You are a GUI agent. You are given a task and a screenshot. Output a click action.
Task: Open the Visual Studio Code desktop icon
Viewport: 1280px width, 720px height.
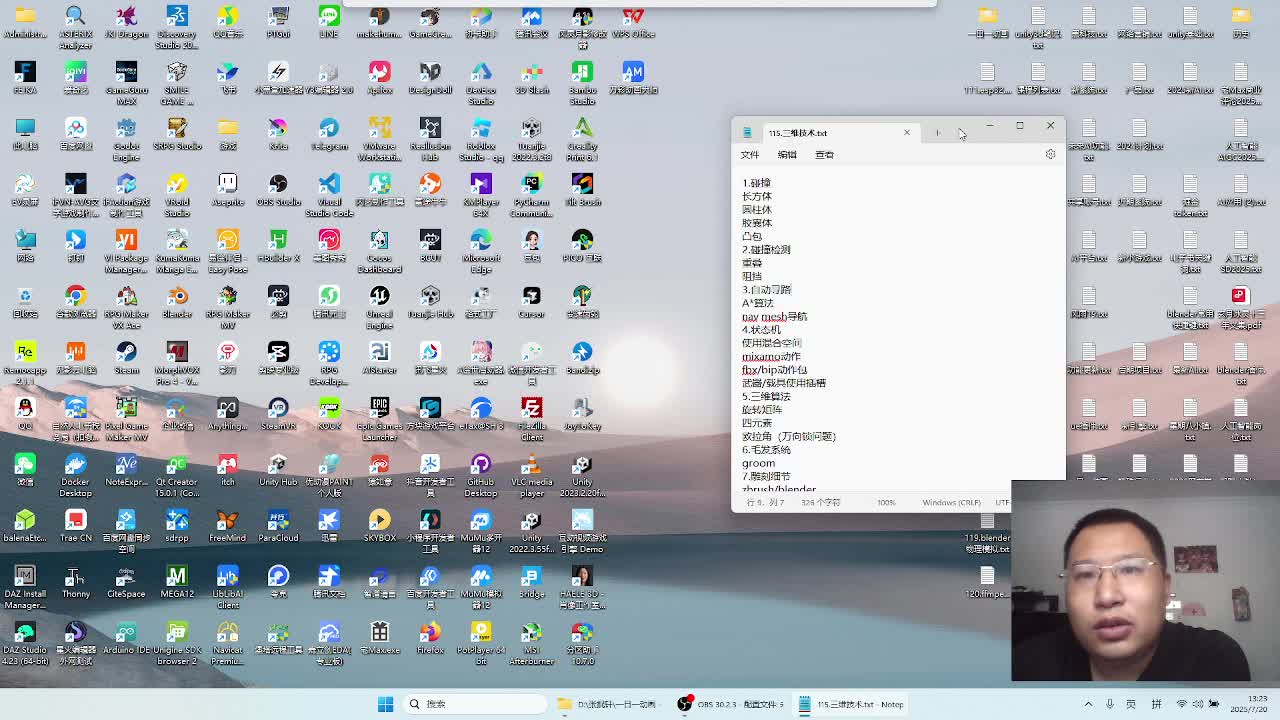pos(329,194)
